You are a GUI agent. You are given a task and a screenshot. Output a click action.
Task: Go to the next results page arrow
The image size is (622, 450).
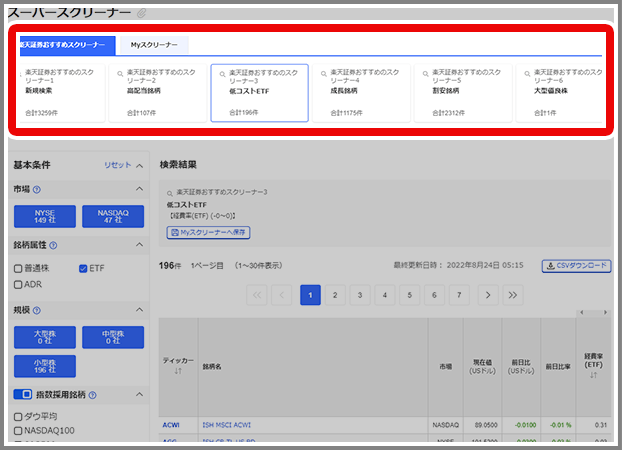487,295
